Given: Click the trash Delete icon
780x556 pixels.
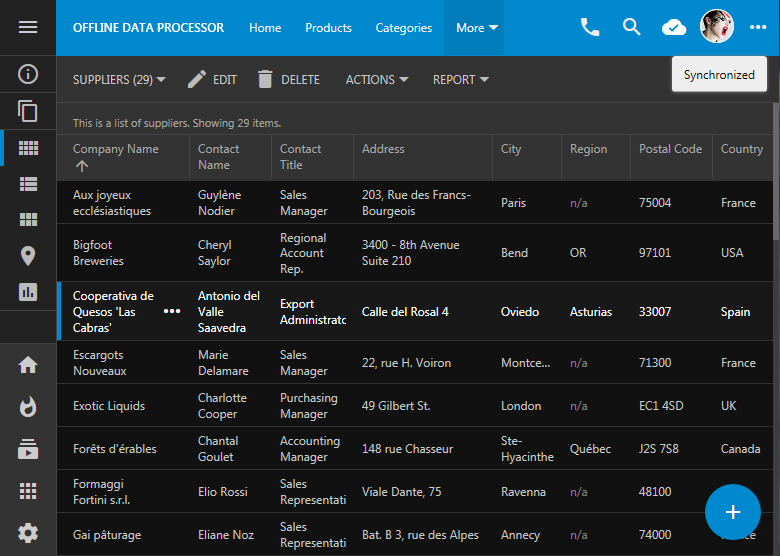Looking at the screenshot, I should (265, 80).
